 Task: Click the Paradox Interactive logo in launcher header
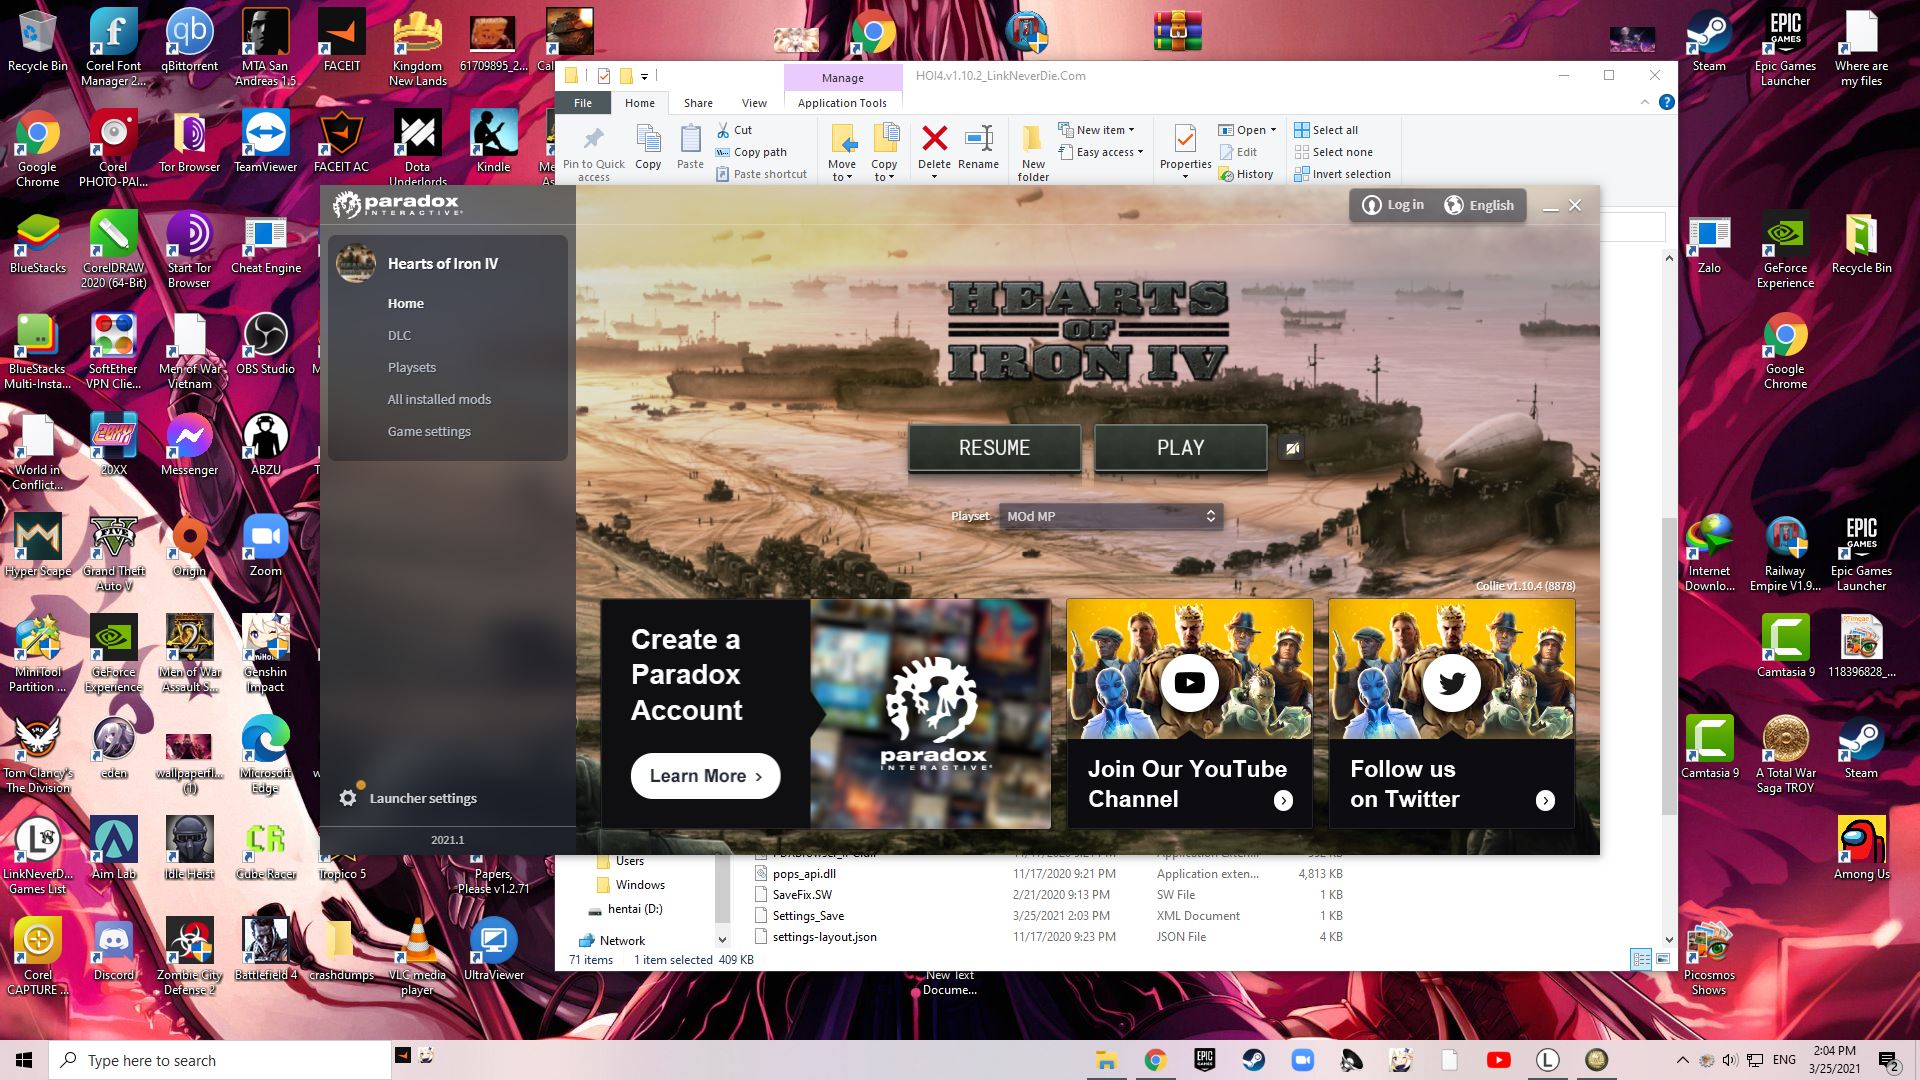397,204
